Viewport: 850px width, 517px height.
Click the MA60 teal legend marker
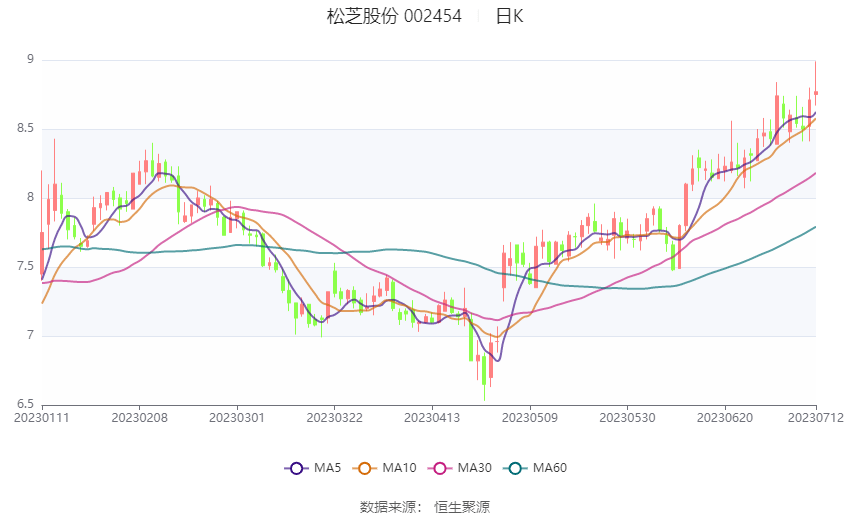tap(514, 468)
